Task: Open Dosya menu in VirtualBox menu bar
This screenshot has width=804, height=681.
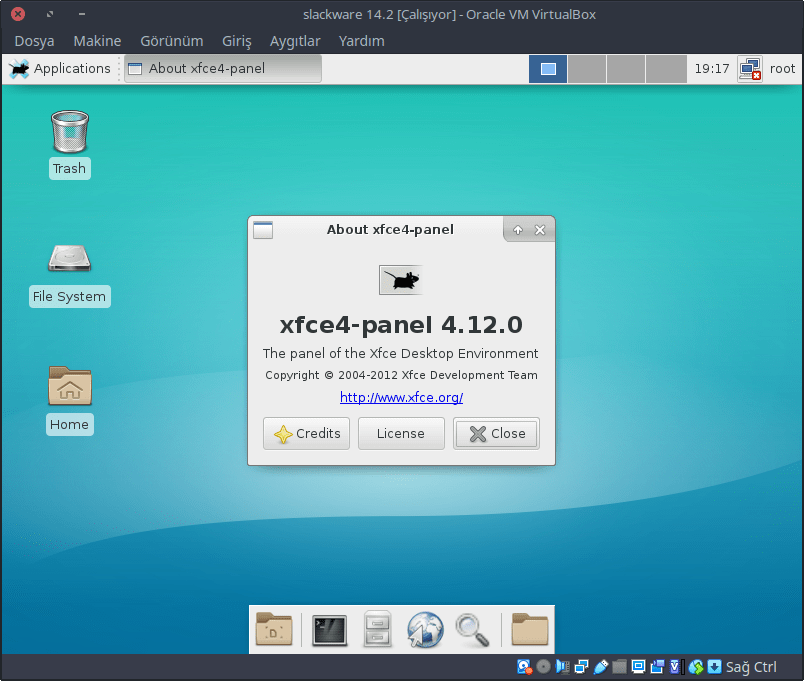Action: [x=34, y=41]
